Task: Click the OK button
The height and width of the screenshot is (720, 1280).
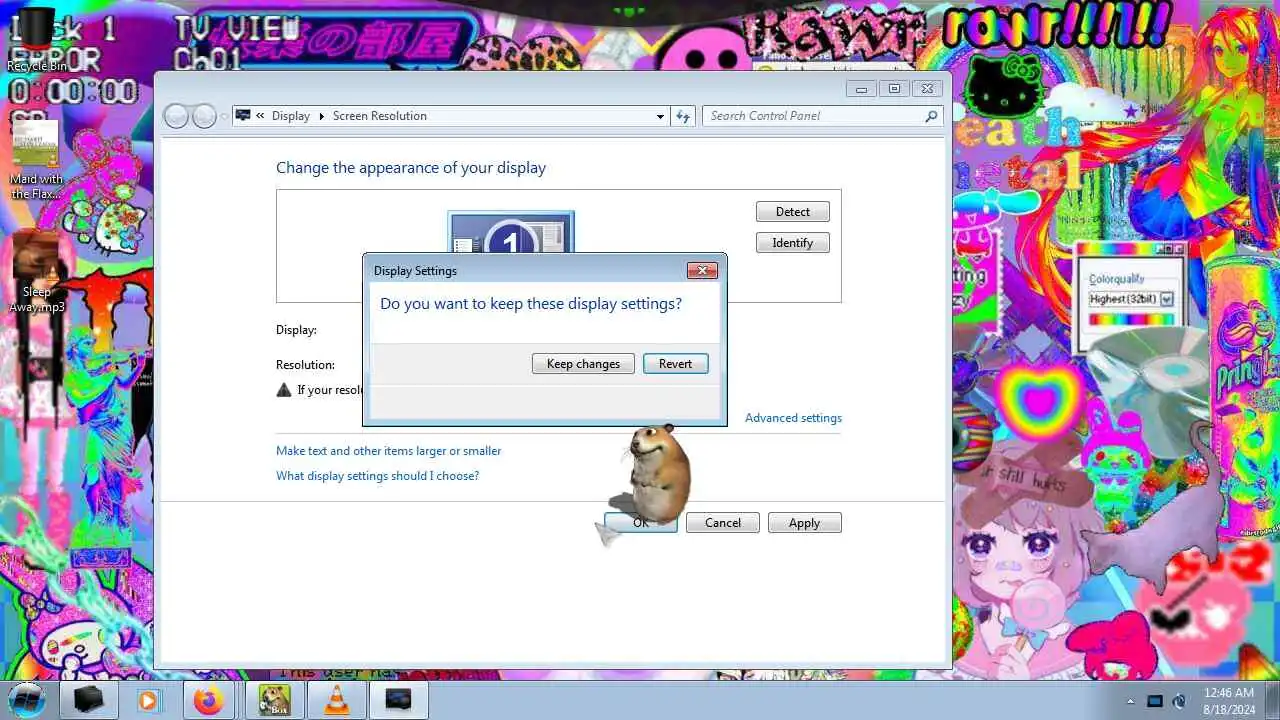Action: [x=641, y=523]
